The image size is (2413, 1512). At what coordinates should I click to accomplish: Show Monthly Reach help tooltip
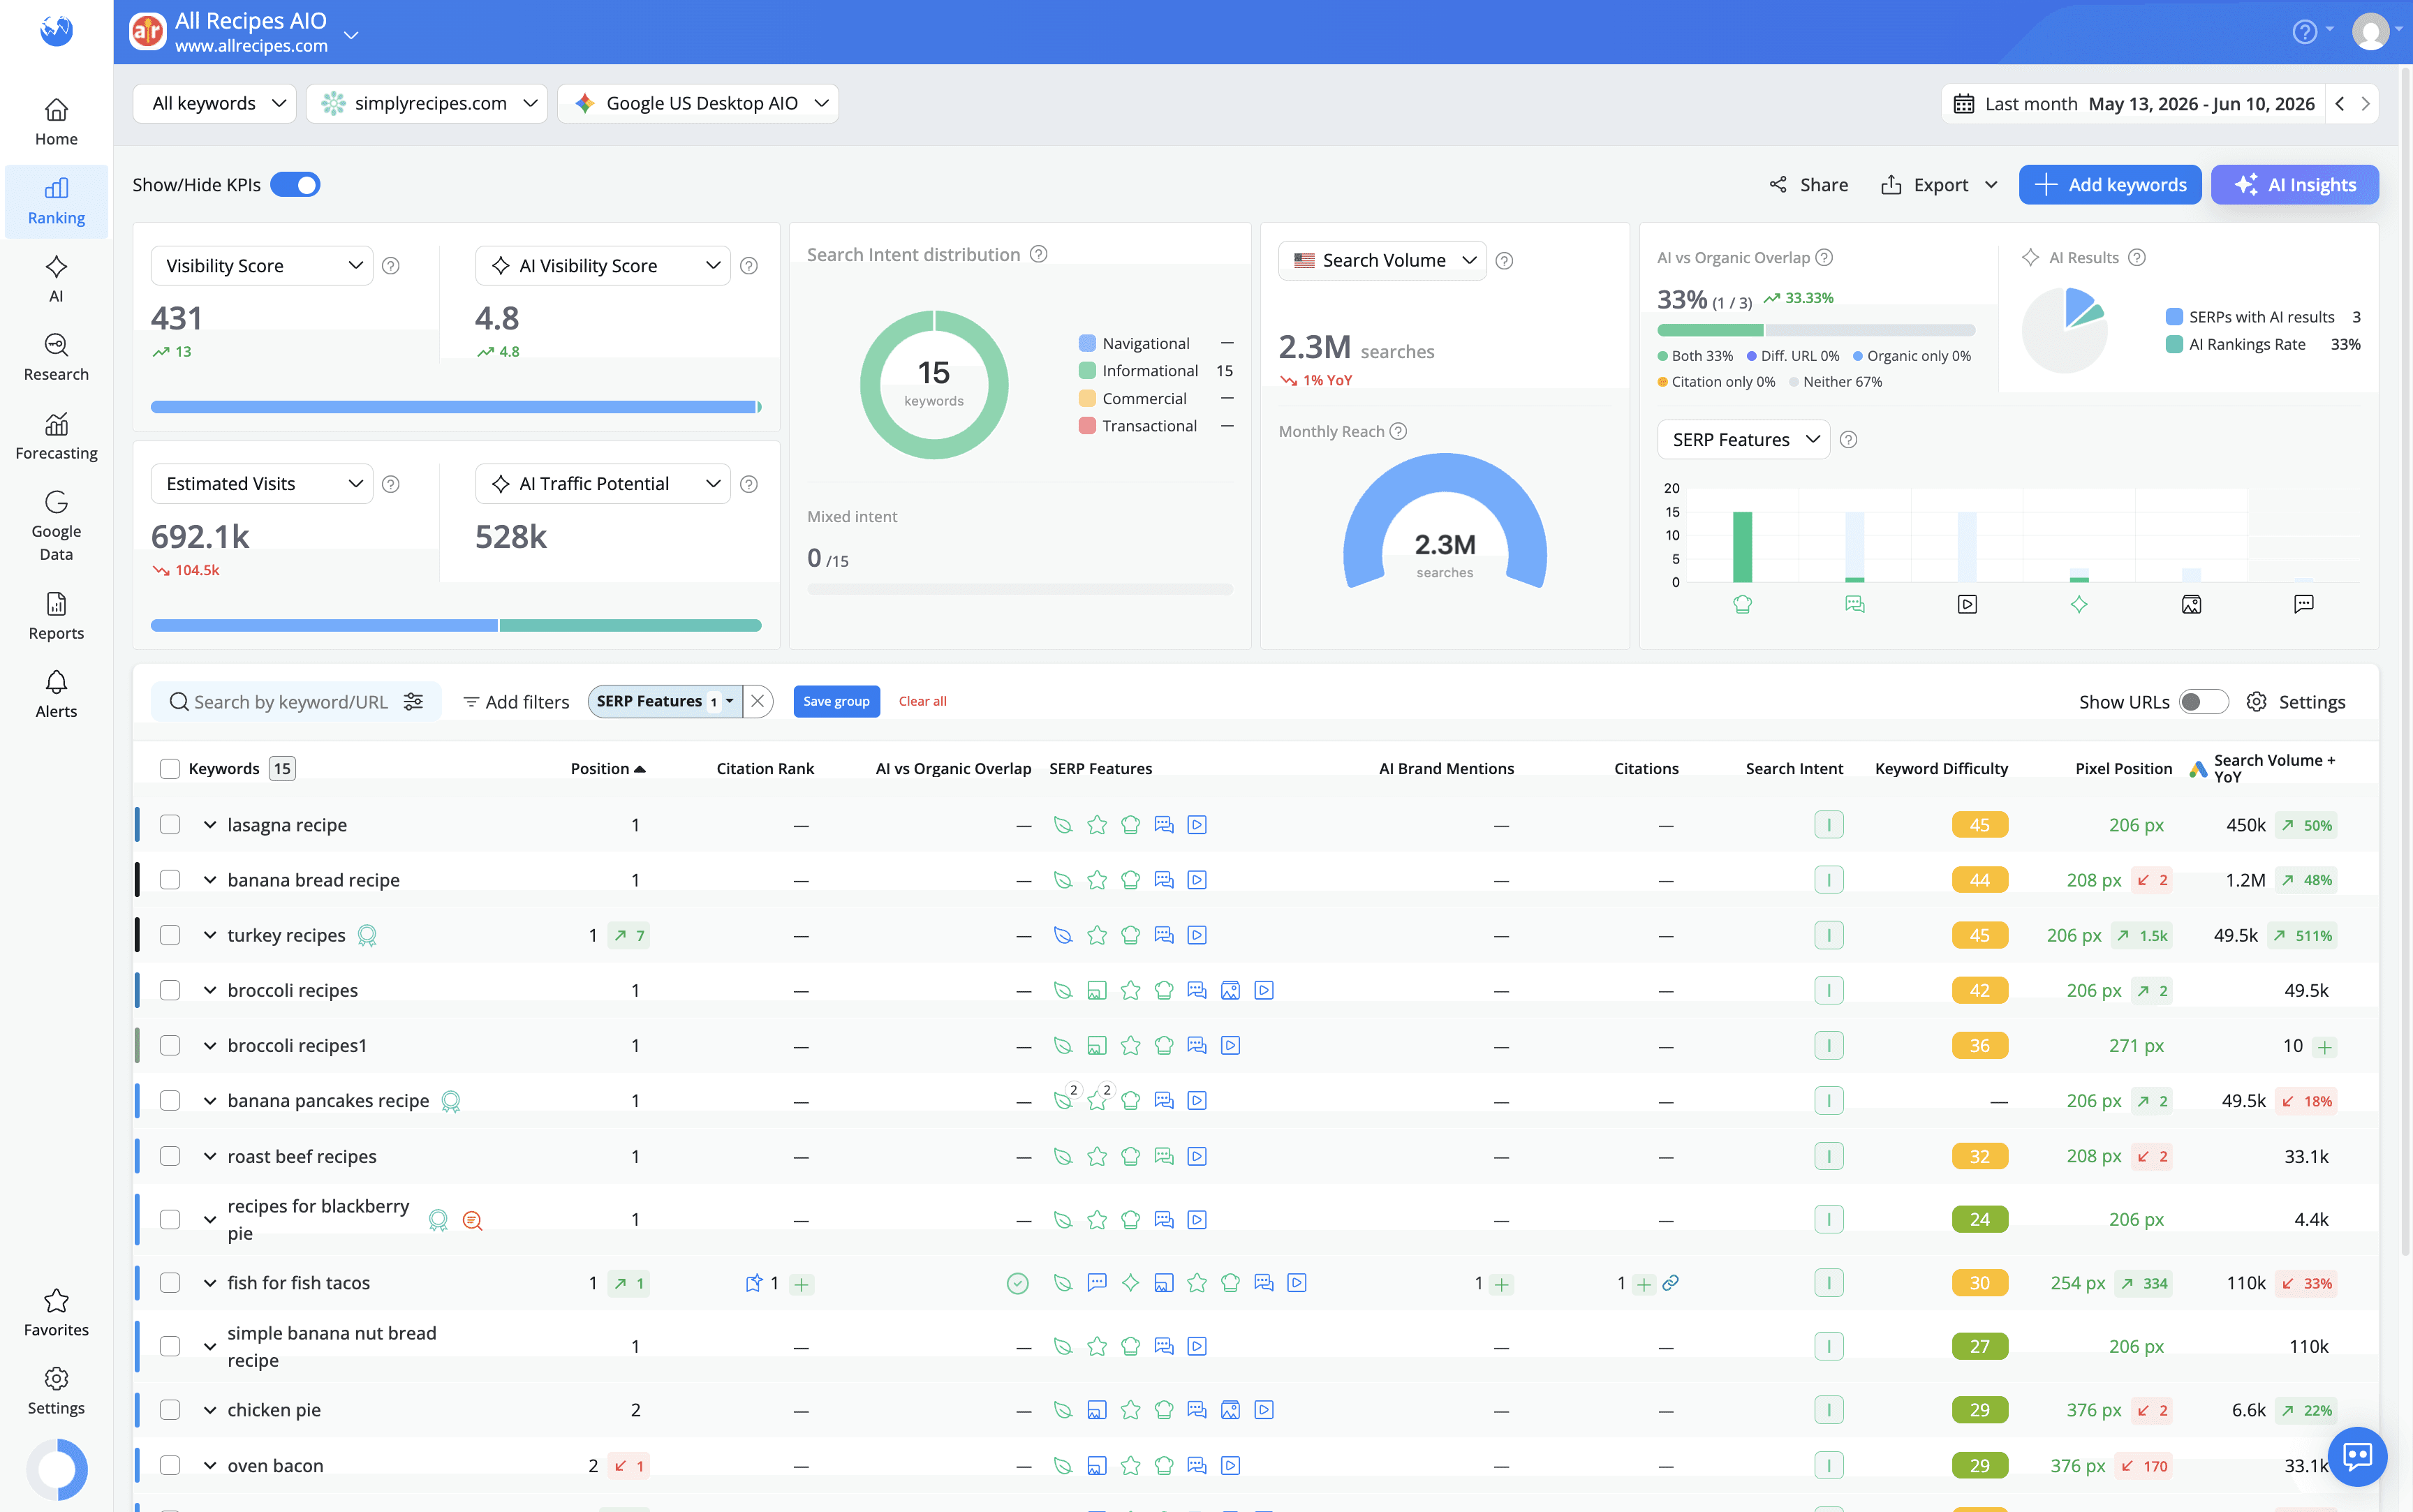1398,431
